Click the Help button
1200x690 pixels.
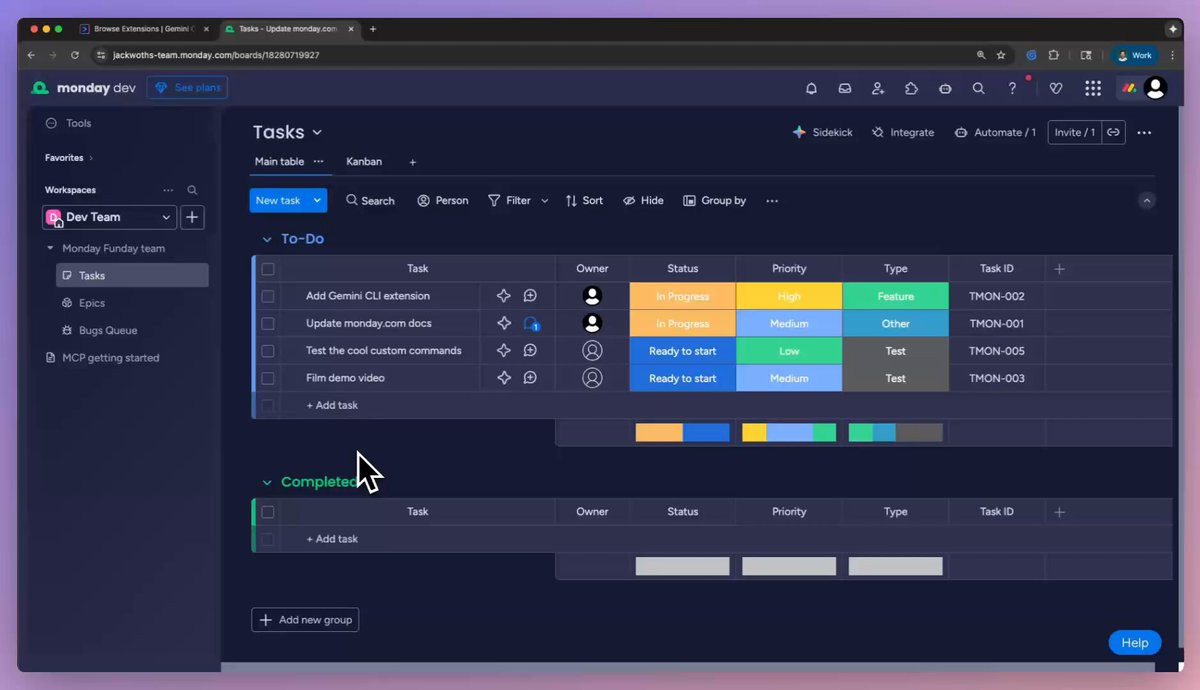tap(1135, 643)
